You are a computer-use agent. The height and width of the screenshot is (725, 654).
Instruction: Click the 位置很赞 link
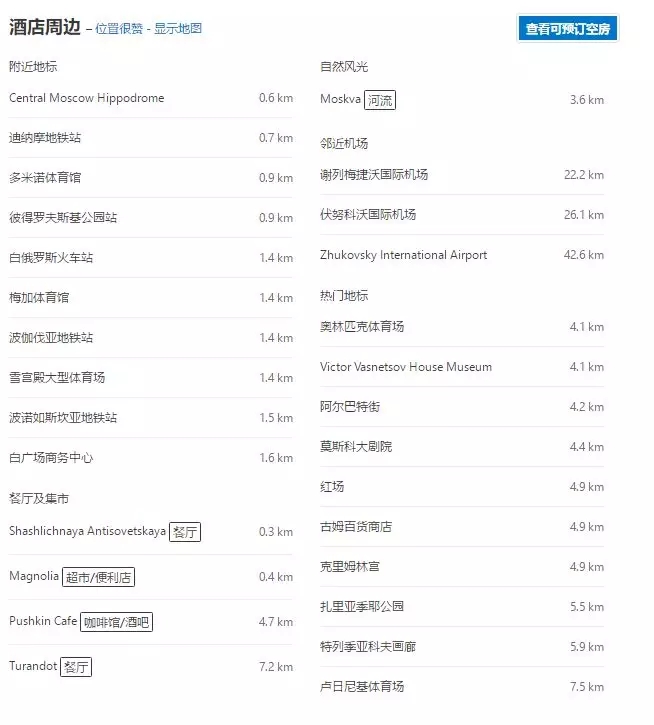(119, 29)
